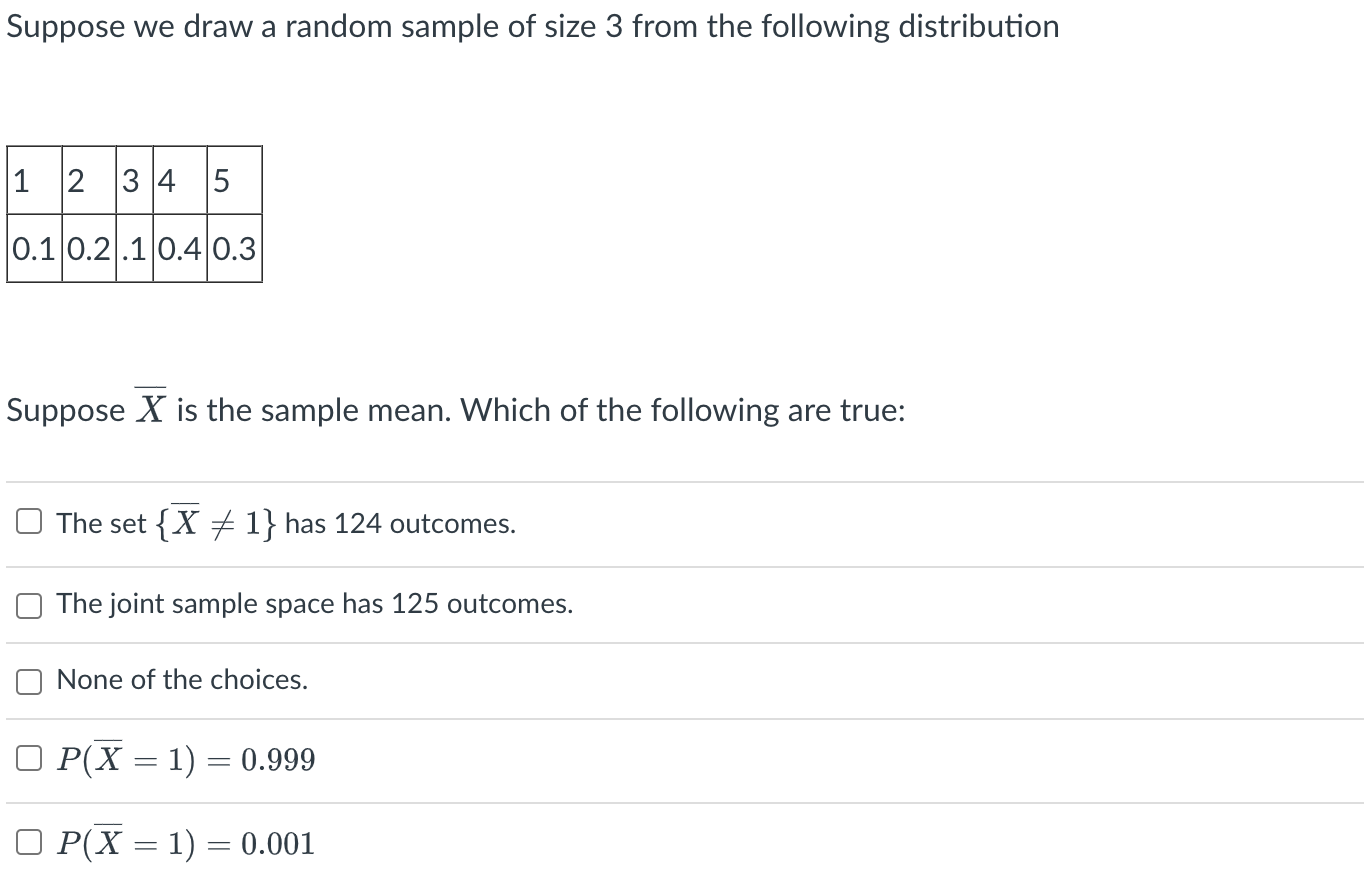
Task: Click the None of the choices label
Action: pyautogui.click(x=181, y=680)
